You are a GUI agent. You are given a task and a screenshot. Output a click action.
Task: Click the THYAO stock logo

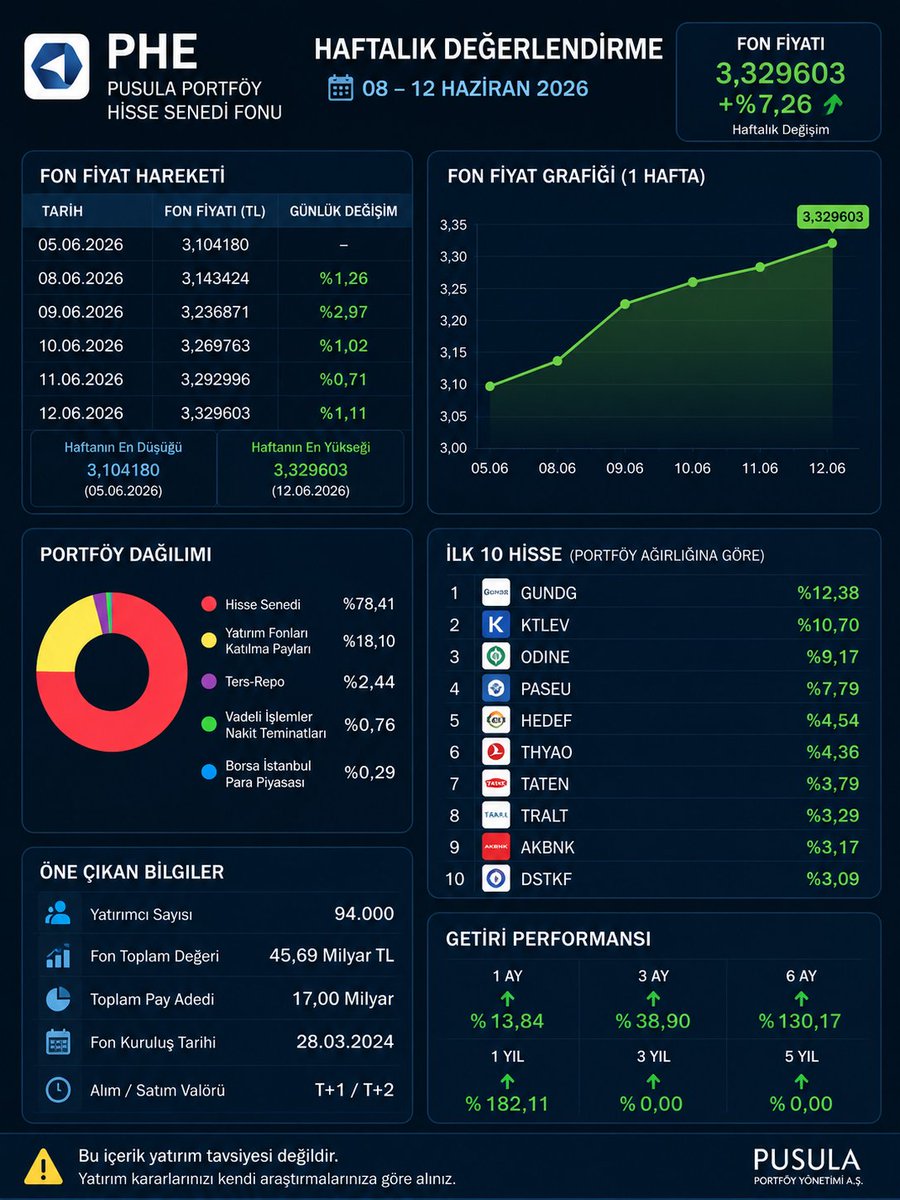click(496, 752)
